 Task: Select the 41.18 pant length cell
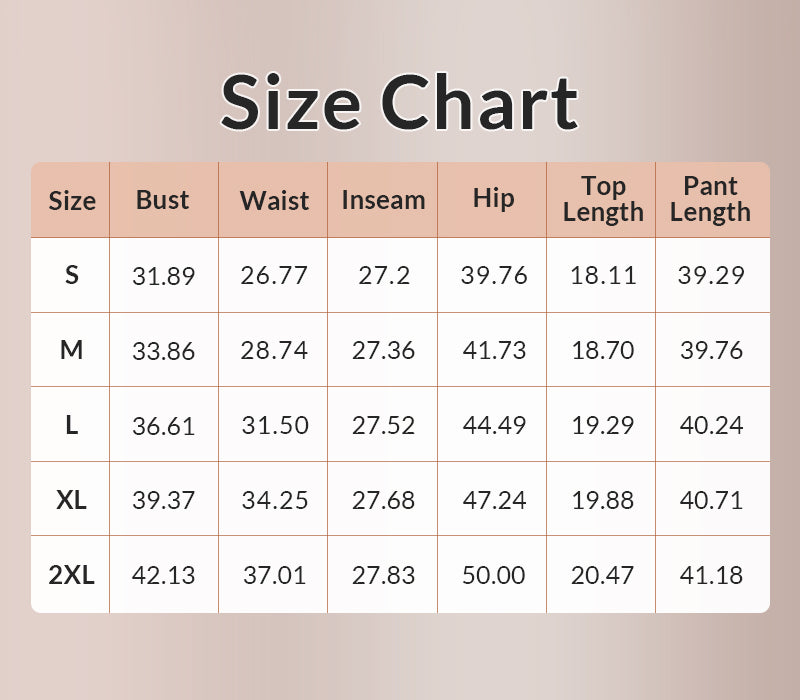pos(711,575)
